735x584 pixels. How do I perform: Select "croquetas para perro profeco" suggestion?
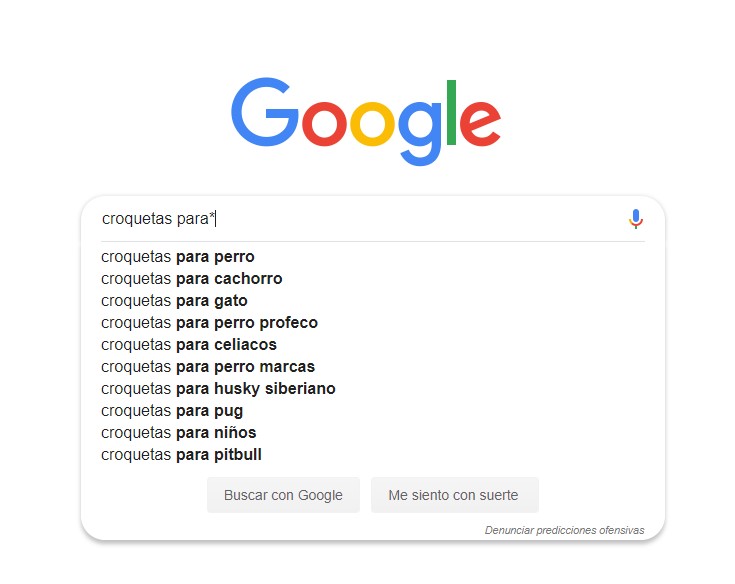pos(209,323)
